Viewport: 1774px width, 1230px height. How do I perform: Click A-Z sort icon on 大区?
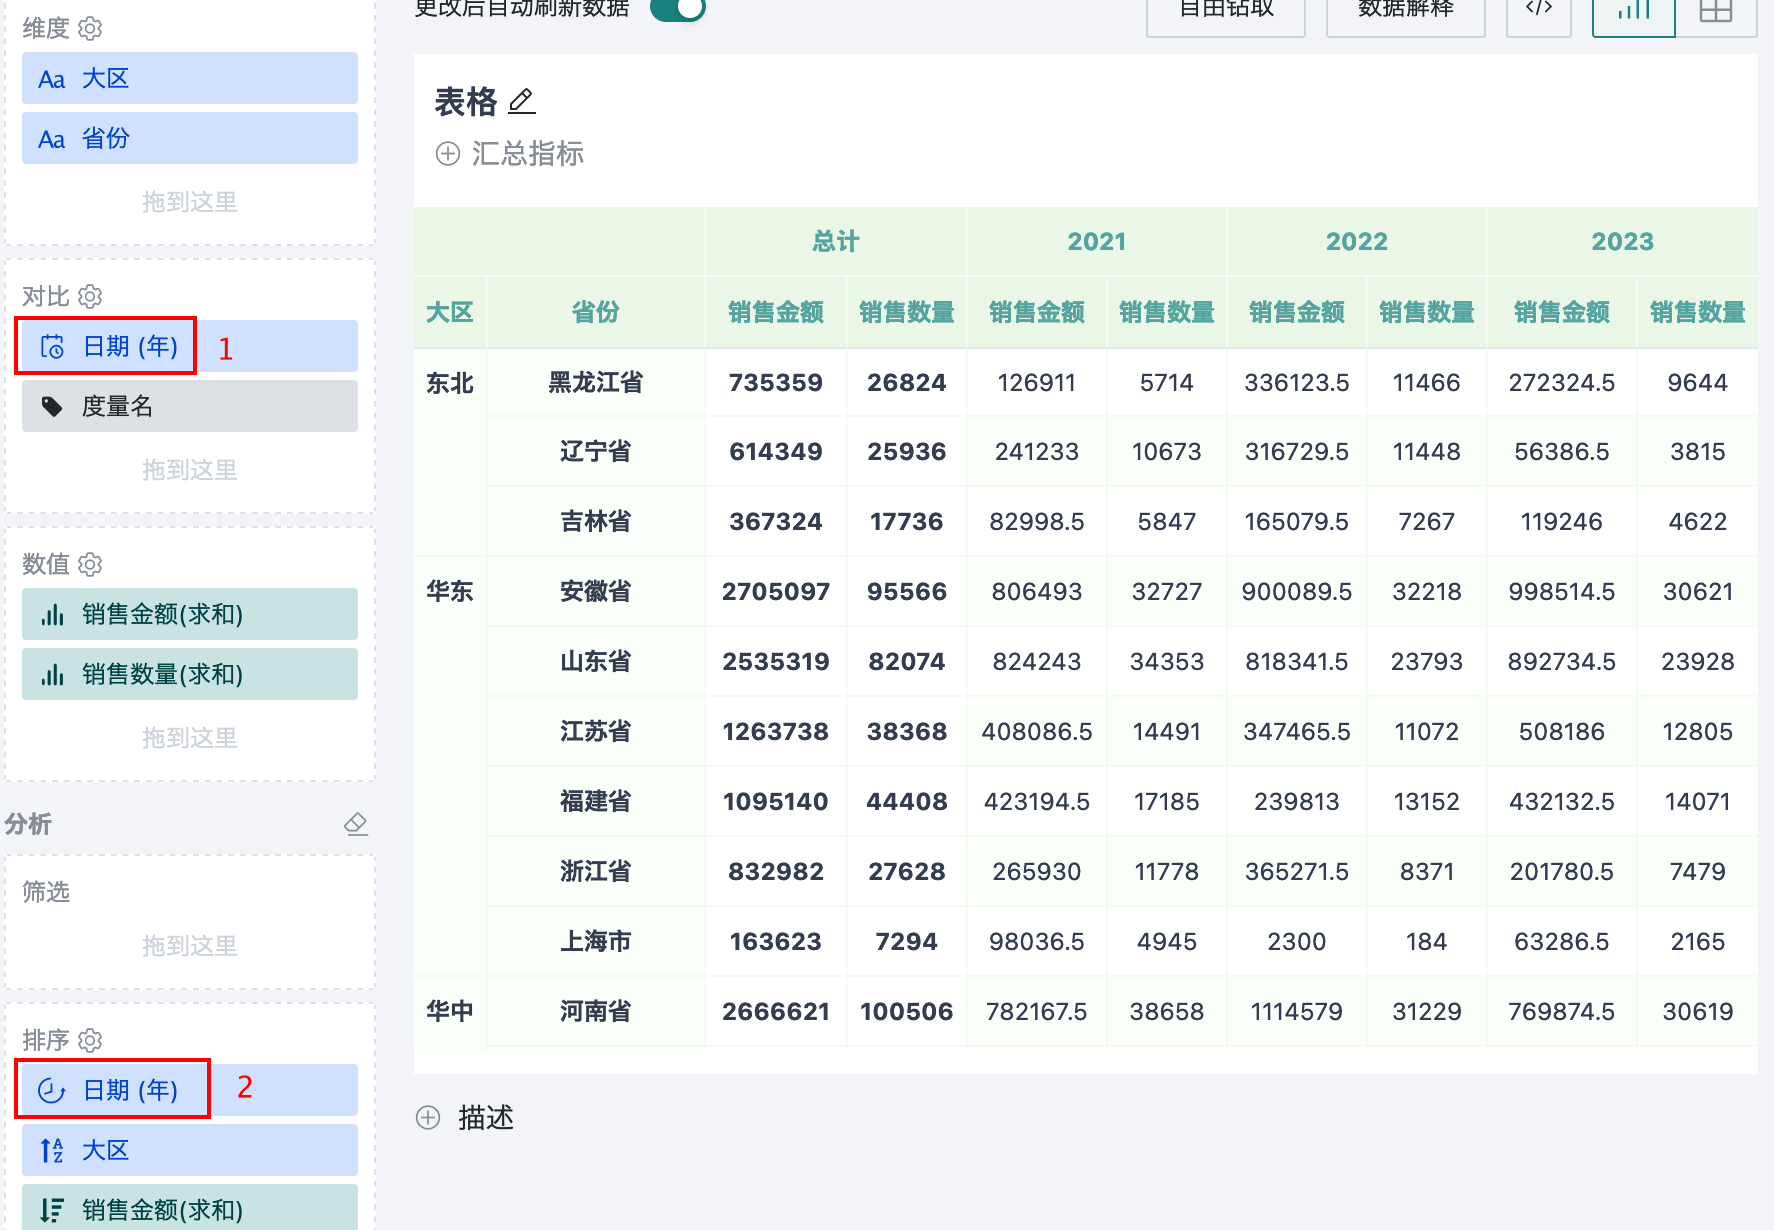52,1150
